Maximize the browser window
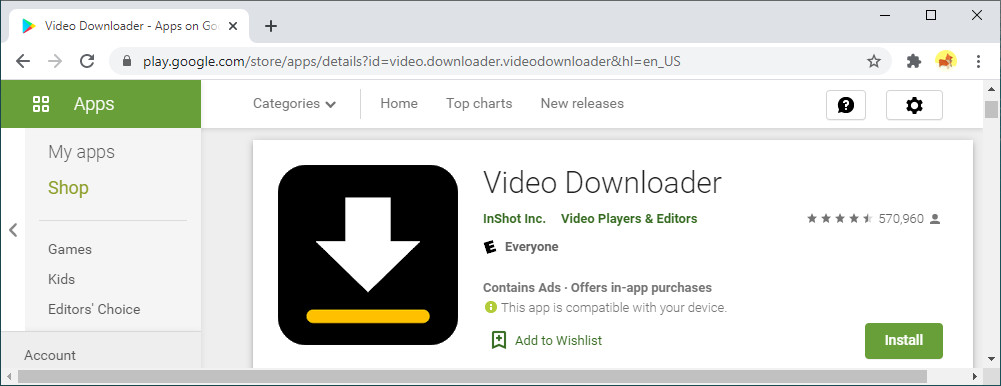This screenshot has width=1001, height=386. [x=931, y=16]
